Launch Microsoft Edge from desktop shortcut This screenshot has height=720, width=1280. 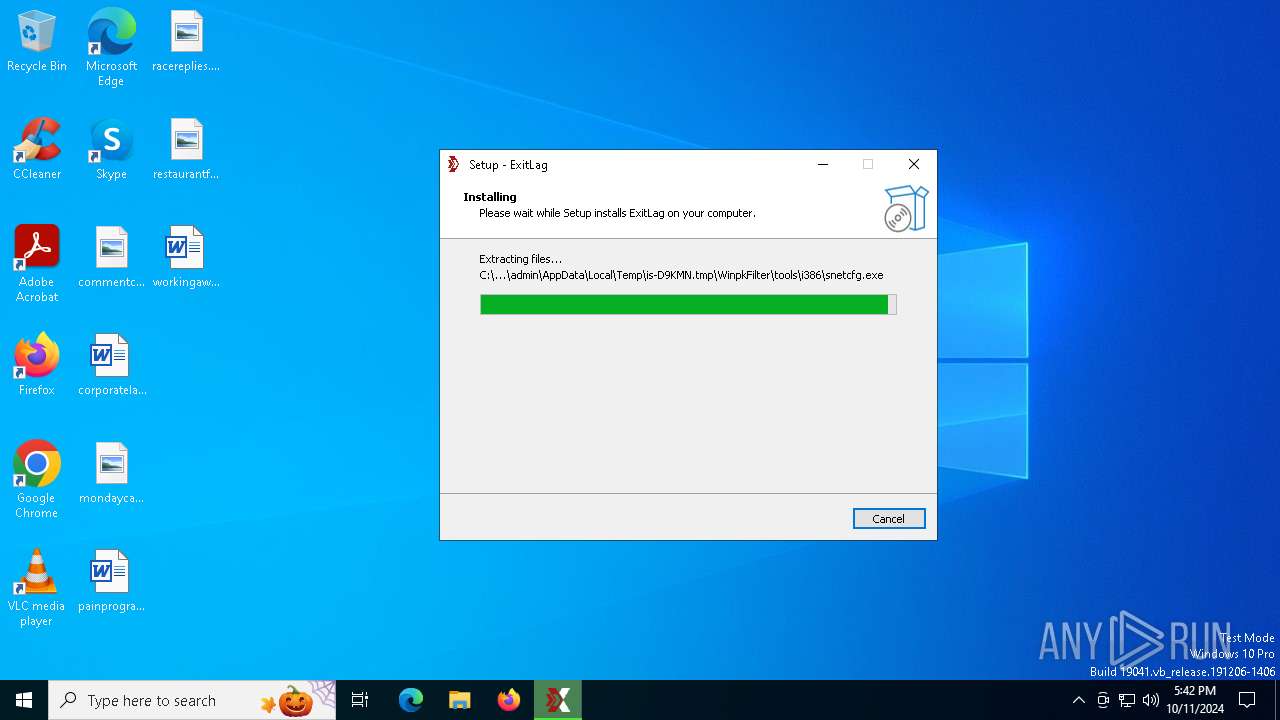[111, 48]
